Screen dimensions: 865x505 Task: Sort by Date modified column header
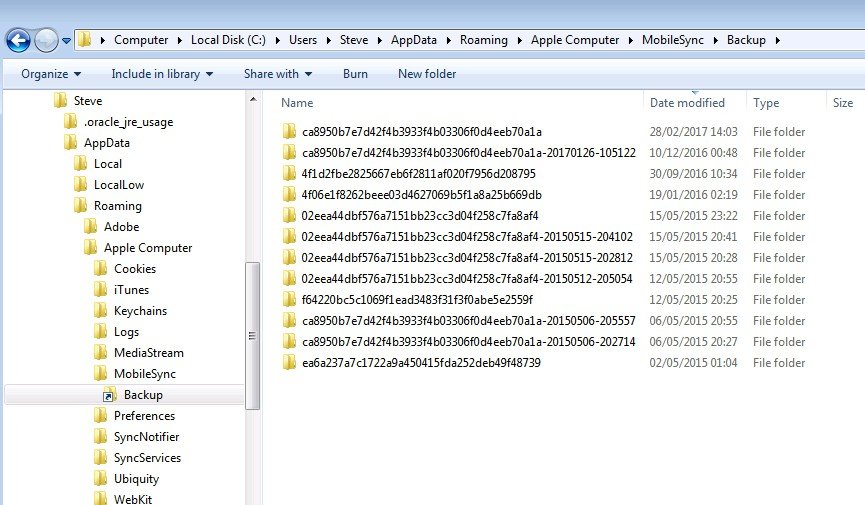pos(687,103)
